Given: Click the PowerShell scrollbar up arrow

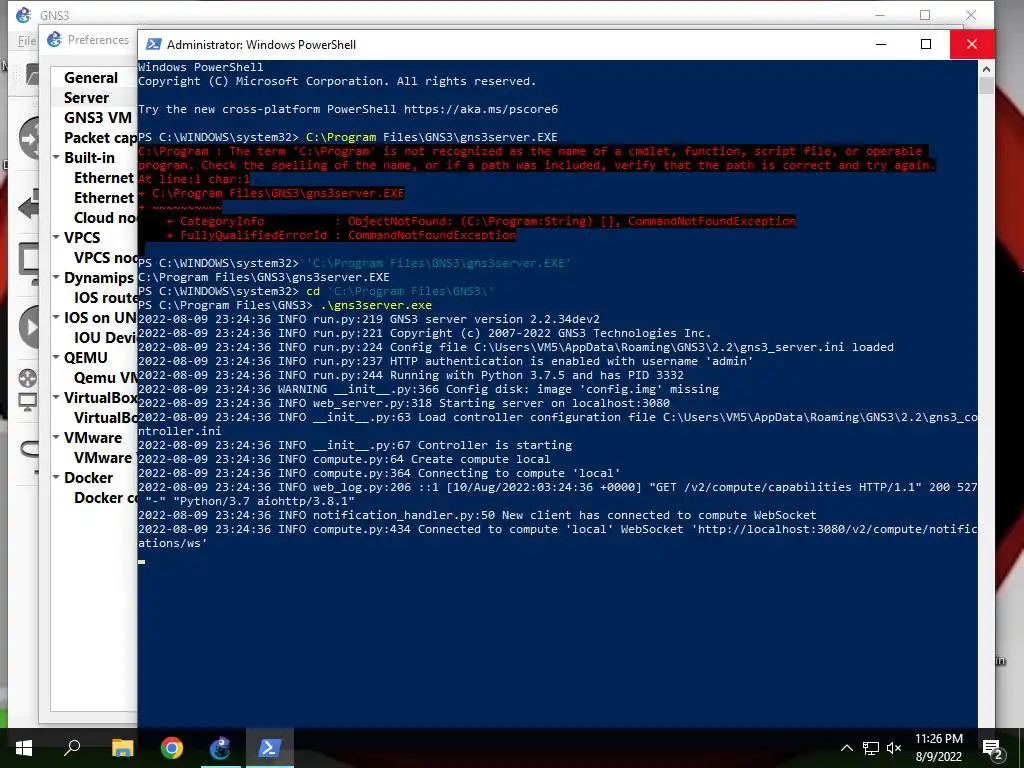Looking at the screenshot, I should tap(986, 69).
